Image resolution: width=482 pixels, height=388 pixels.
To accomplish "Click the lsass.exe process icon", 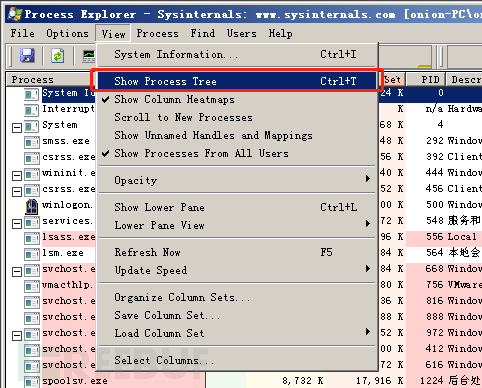I will [x=32, y=238].
